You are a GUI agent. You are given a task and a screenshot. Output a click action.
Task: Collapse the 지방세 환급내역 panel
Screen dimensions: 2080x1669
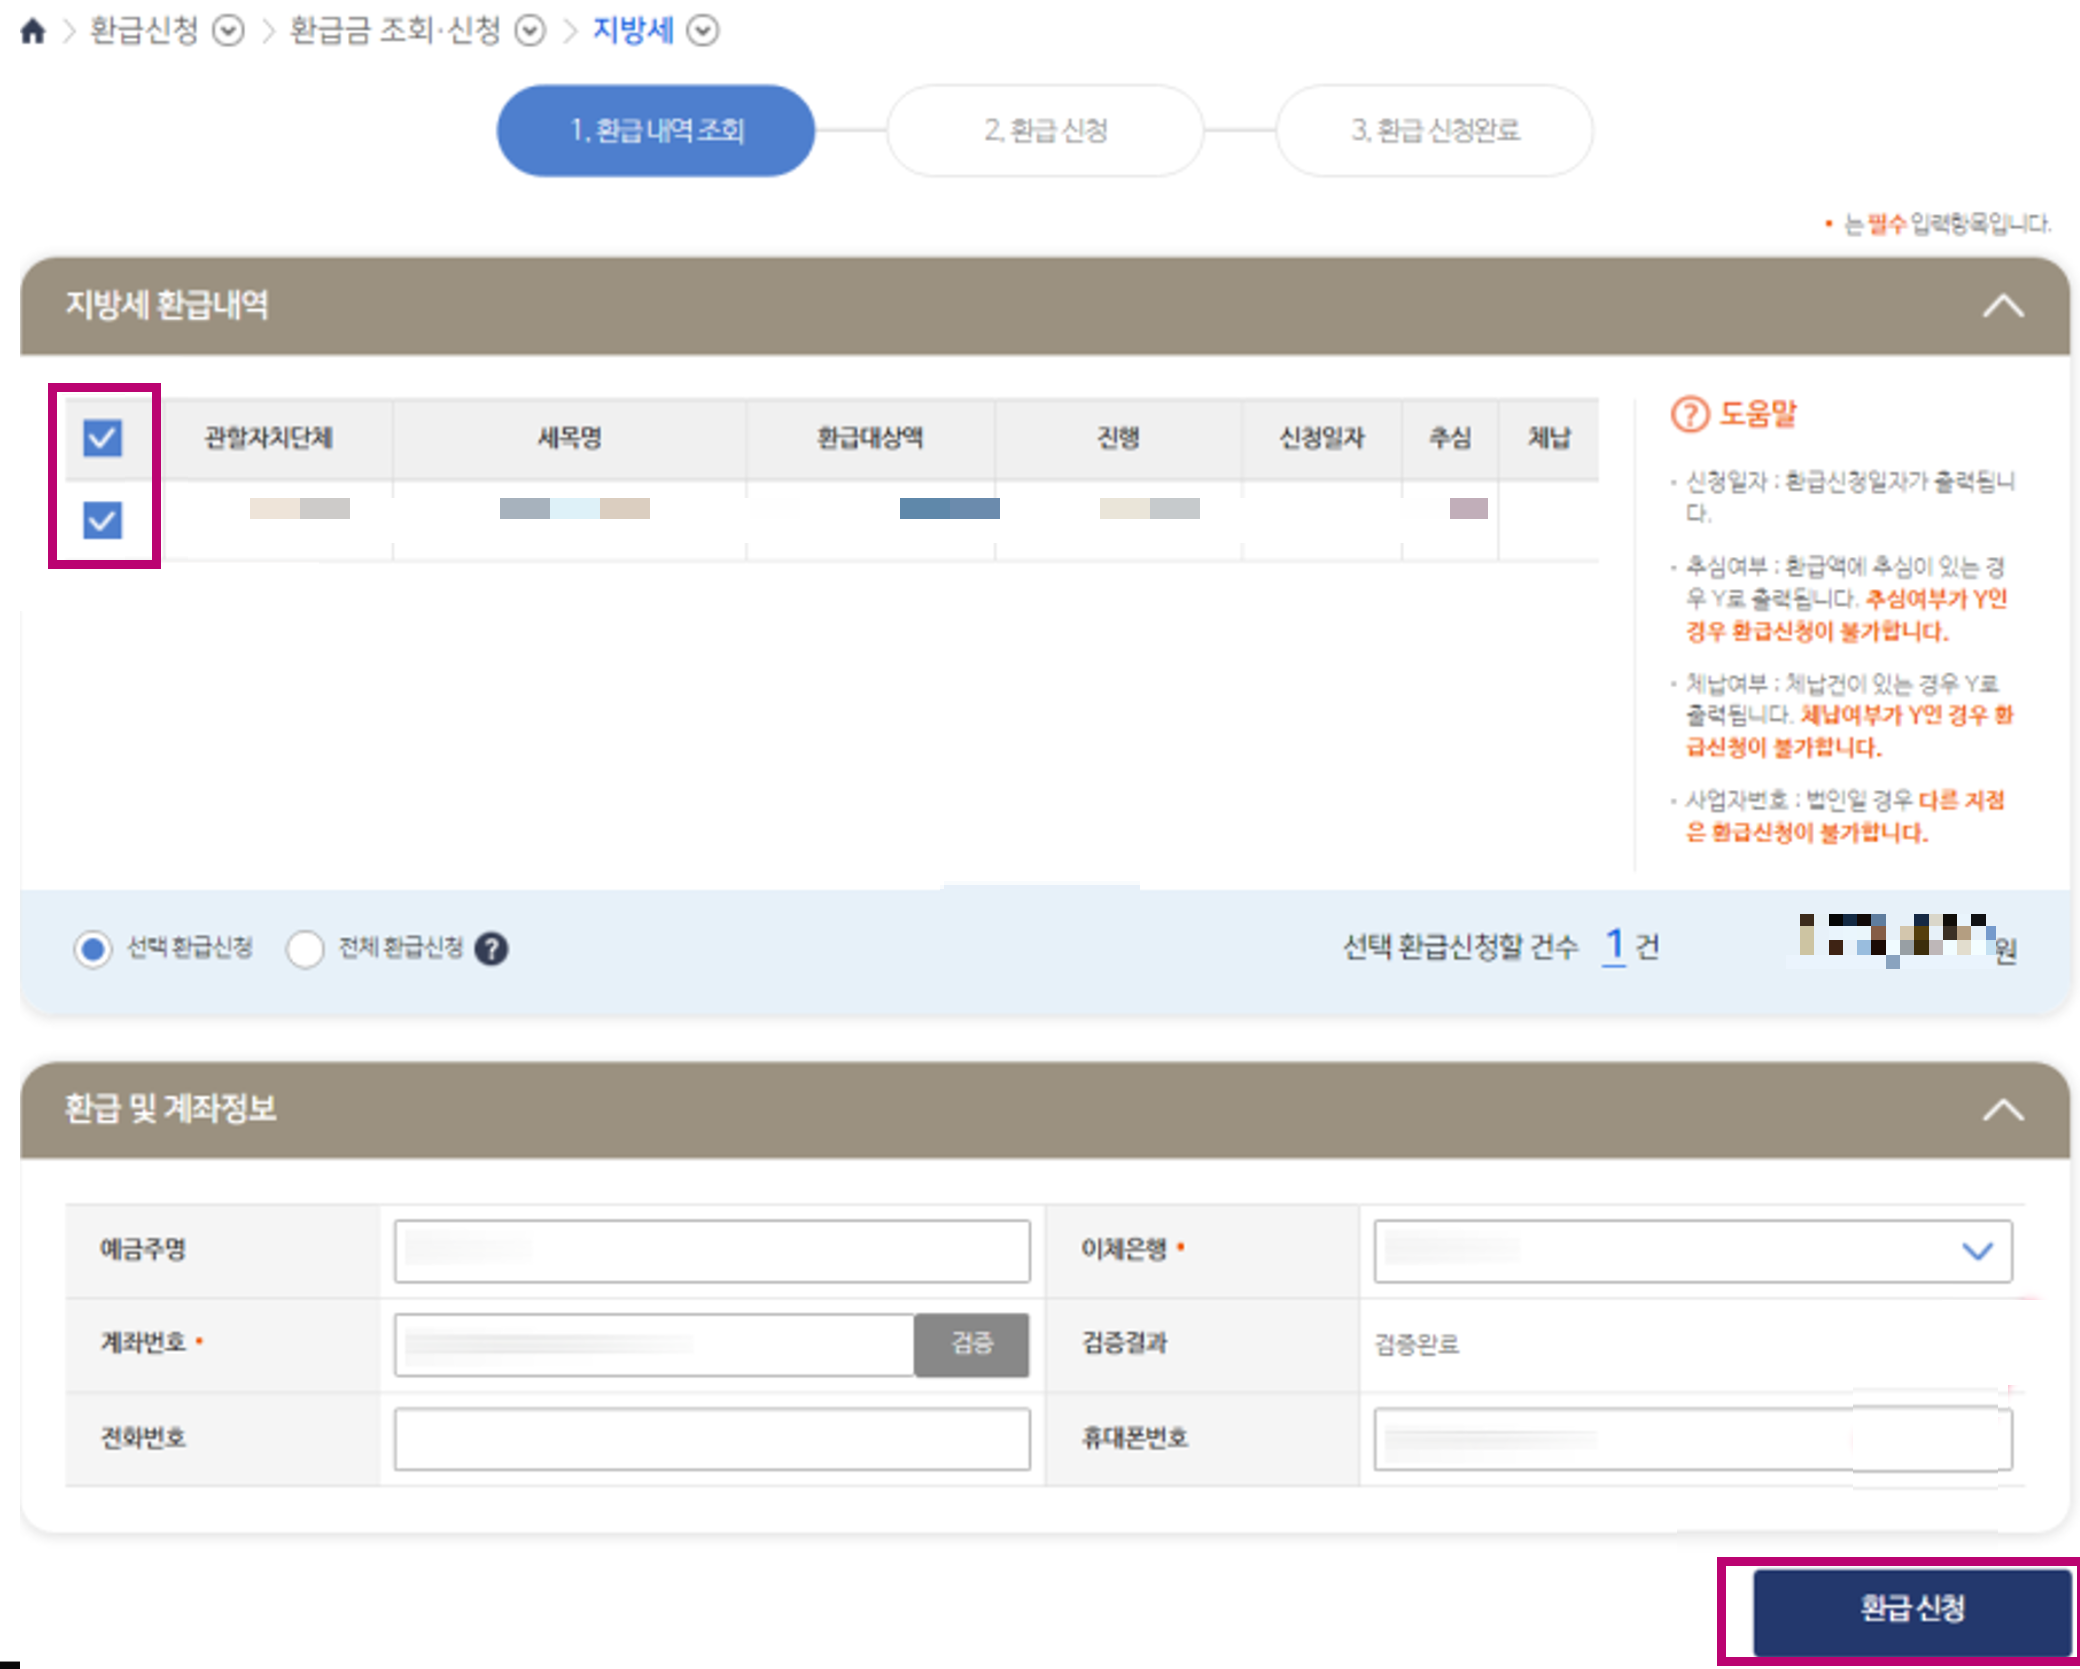(x=2002, y=306)
